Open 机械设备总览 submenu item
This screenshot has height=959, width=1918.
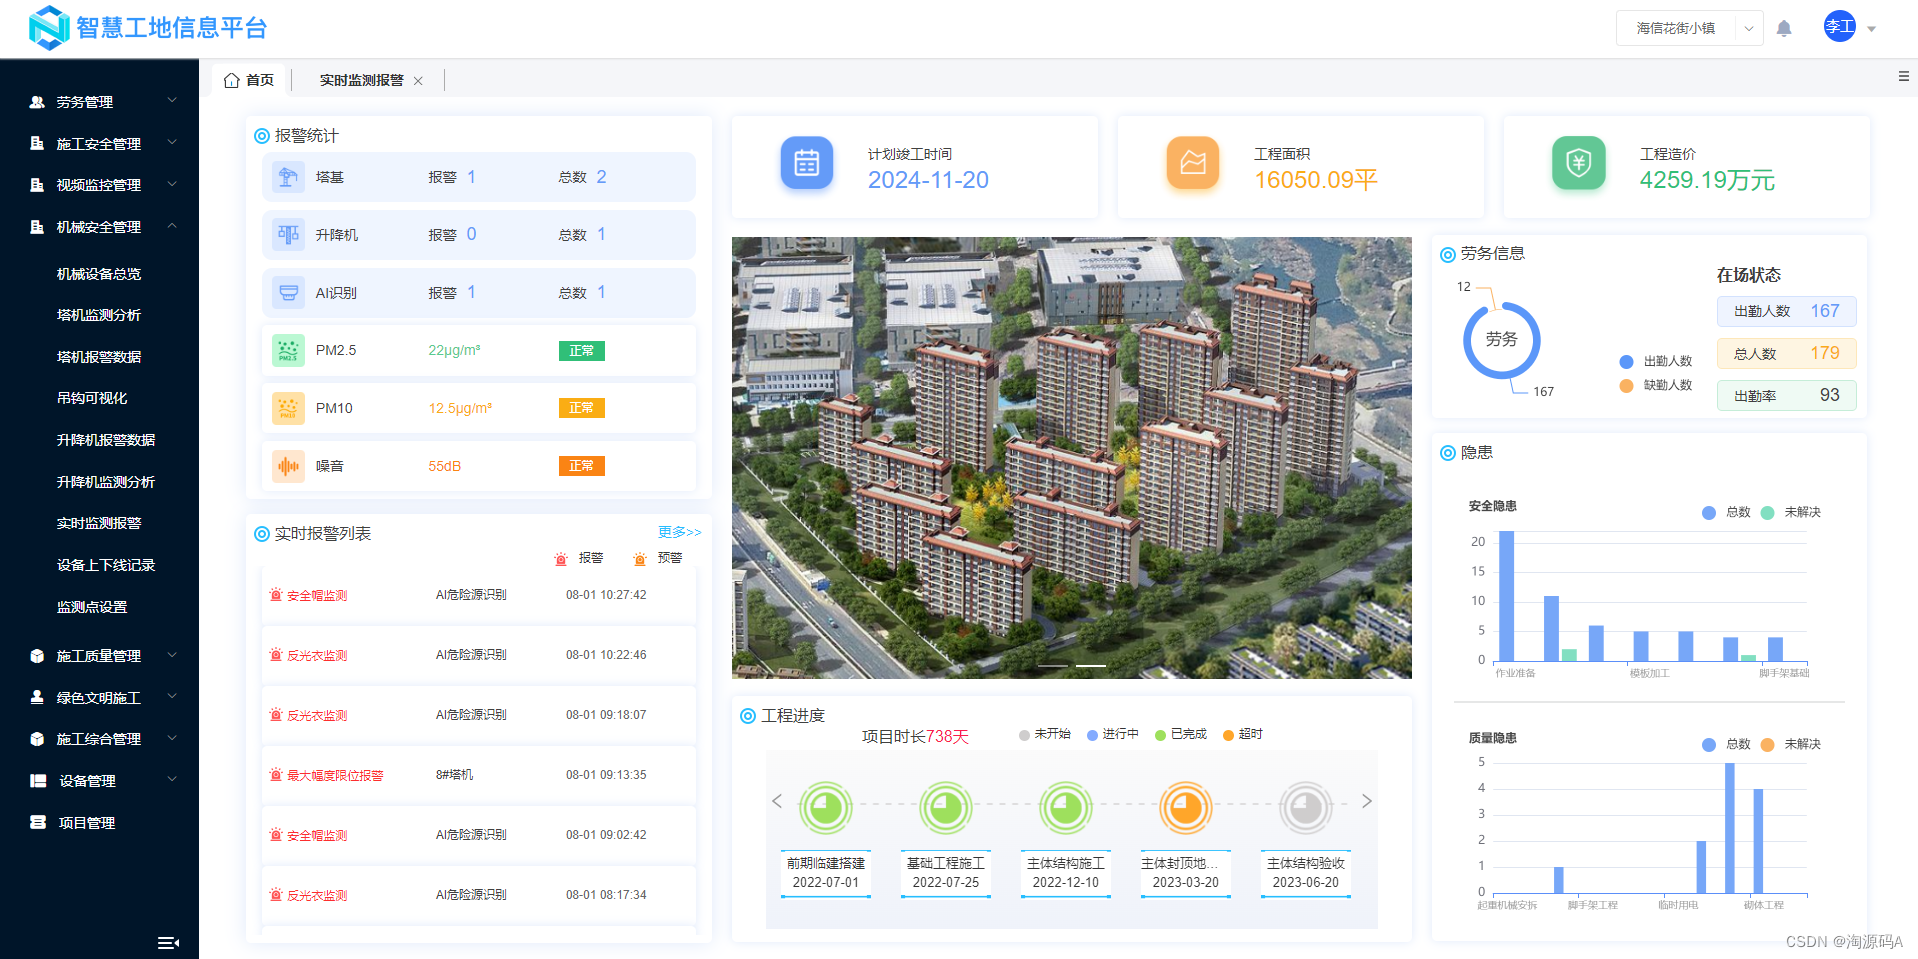[99, 274]
